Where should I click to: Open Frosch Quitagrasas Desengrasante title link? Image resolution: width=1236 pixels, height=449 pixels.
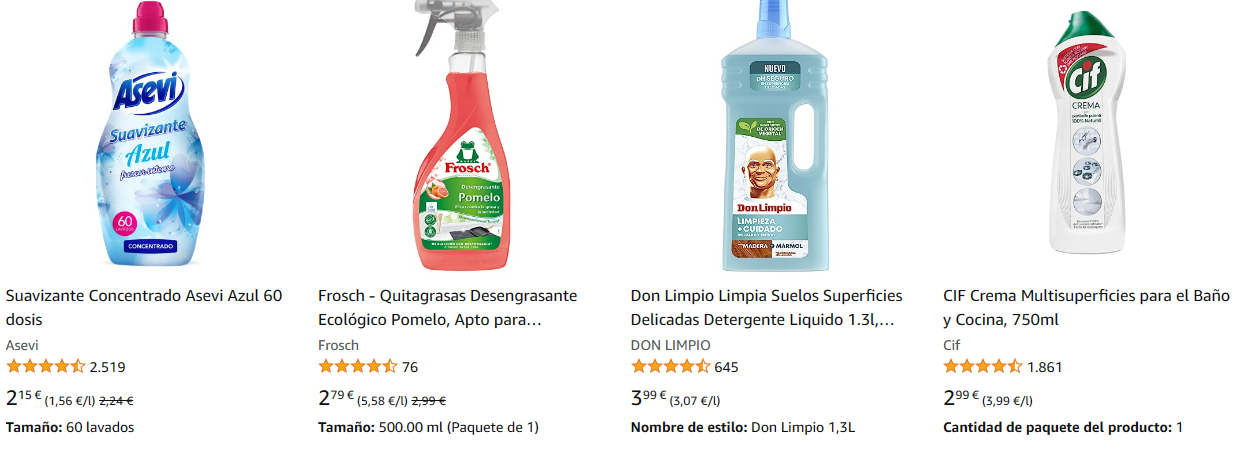click(x=448, y=308)
